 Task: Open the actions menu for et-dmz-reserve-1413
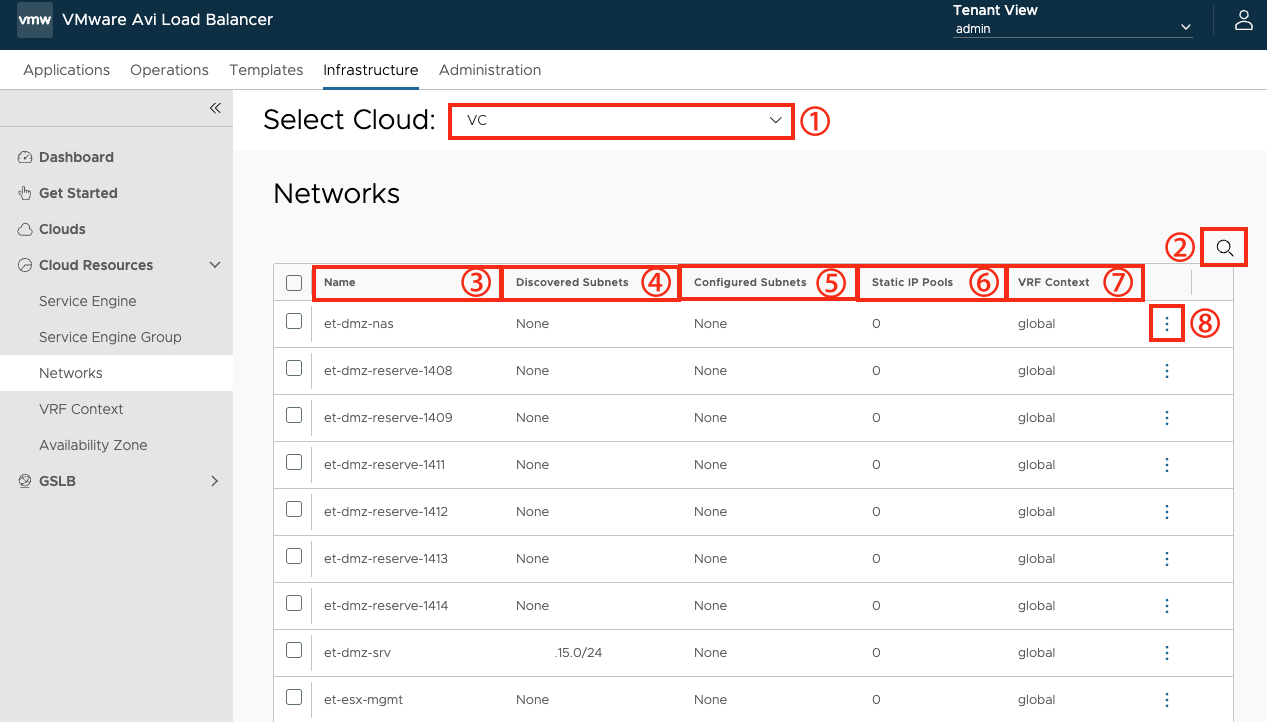[x=1167, y=559]
